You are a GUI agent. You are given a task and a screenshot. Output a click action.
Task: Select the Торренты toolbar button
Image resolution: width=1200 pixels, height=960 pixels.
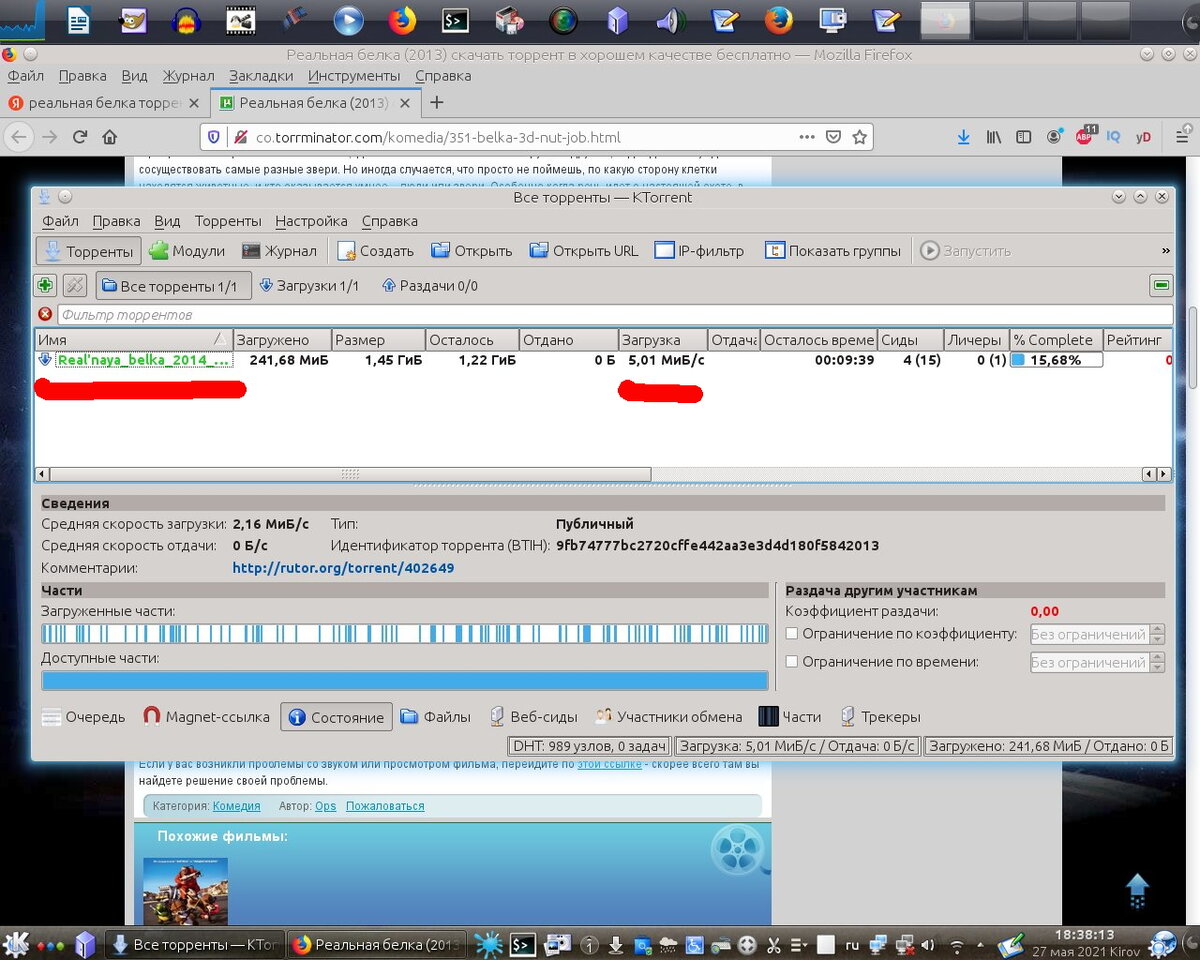tap(88, 251)
